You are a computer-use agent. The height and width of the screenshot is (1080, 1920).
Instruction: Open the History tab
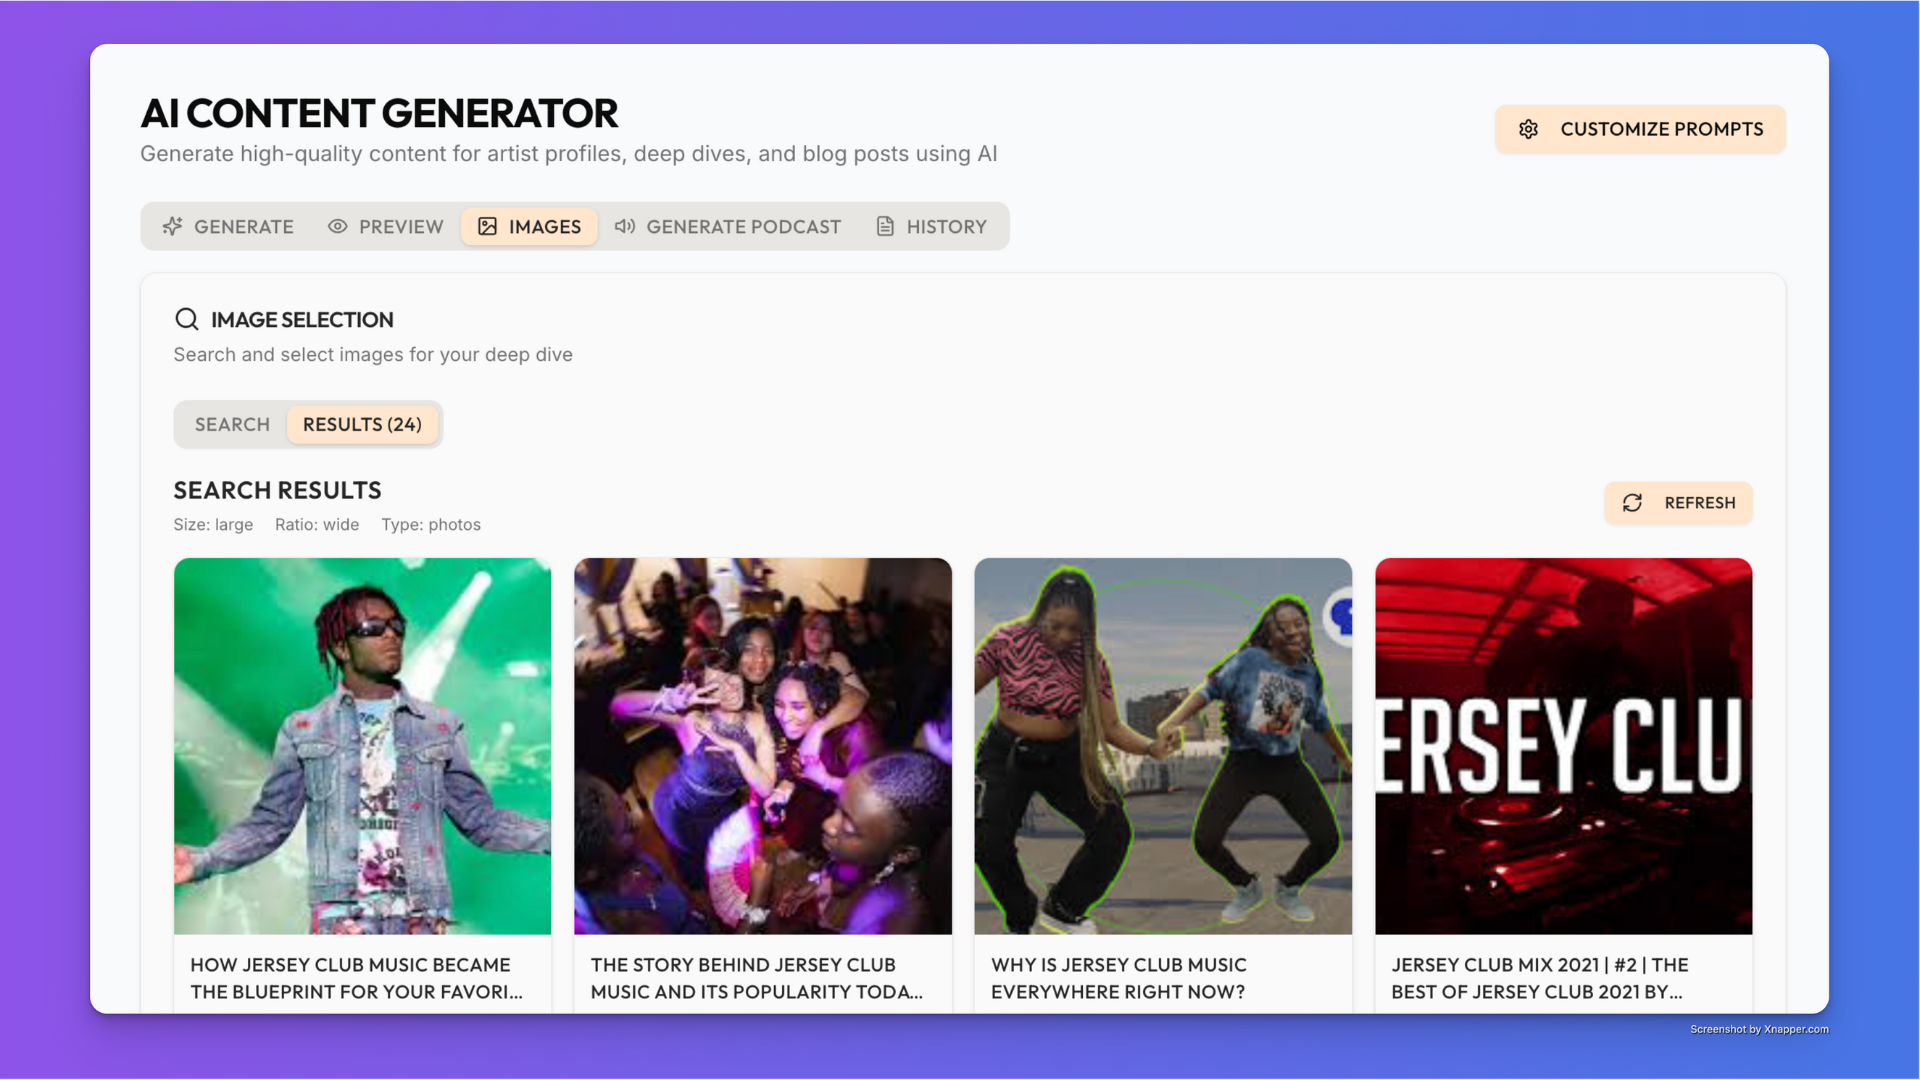click(931, 226)
